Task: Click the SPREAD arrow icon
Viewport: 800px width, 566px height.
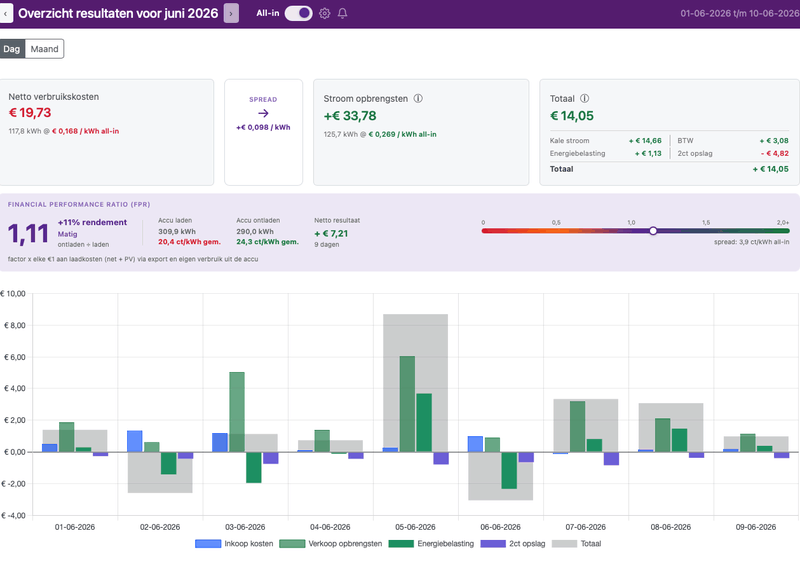Action: (263, 113)
